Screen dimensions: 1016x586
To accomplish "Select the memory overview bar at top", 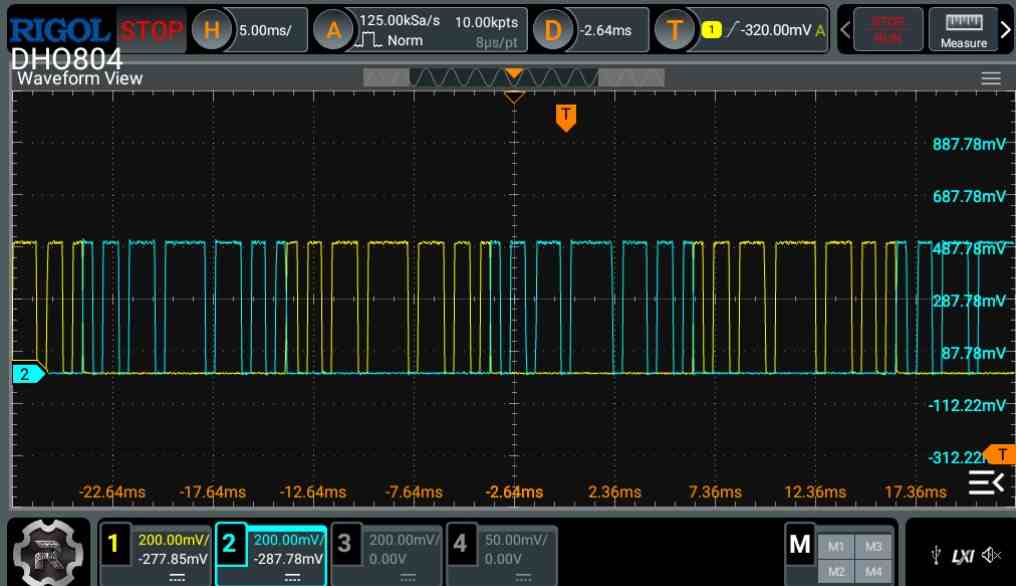I will pos(513,78).
